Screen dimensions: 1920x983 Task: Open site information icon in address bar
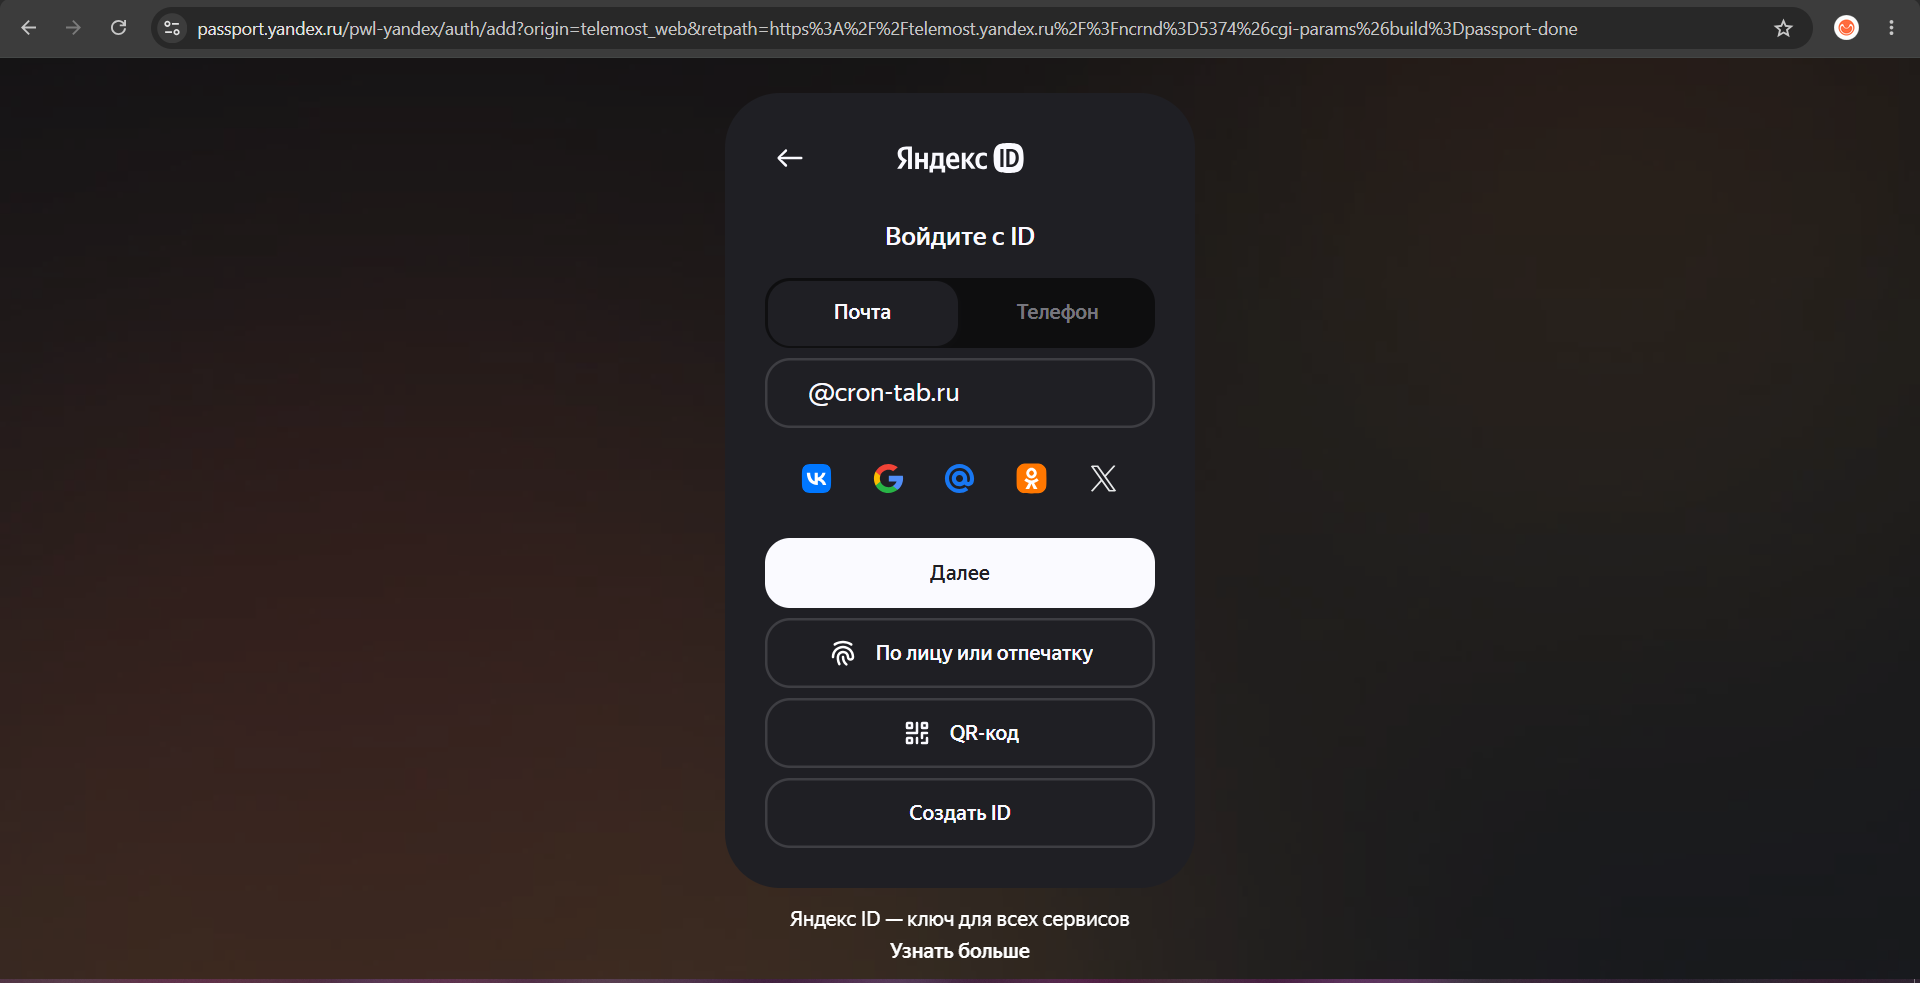(172, 28)
